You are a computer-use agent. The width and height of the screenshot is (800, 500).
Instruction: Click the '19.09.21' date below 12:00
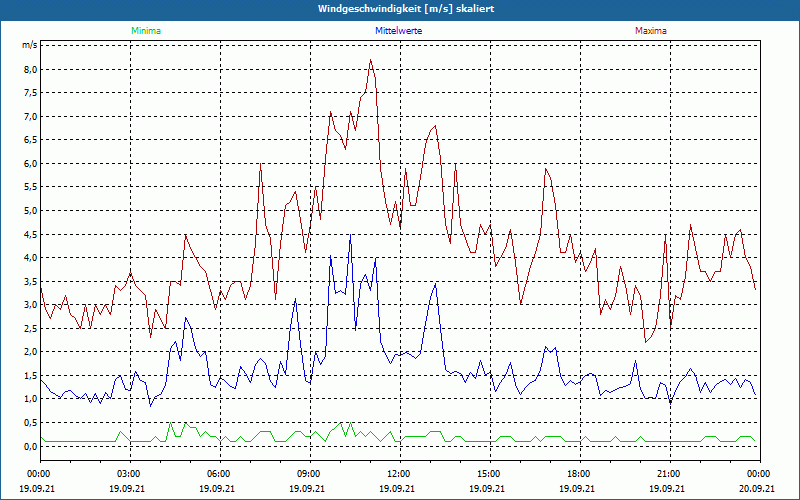[397, 488]
